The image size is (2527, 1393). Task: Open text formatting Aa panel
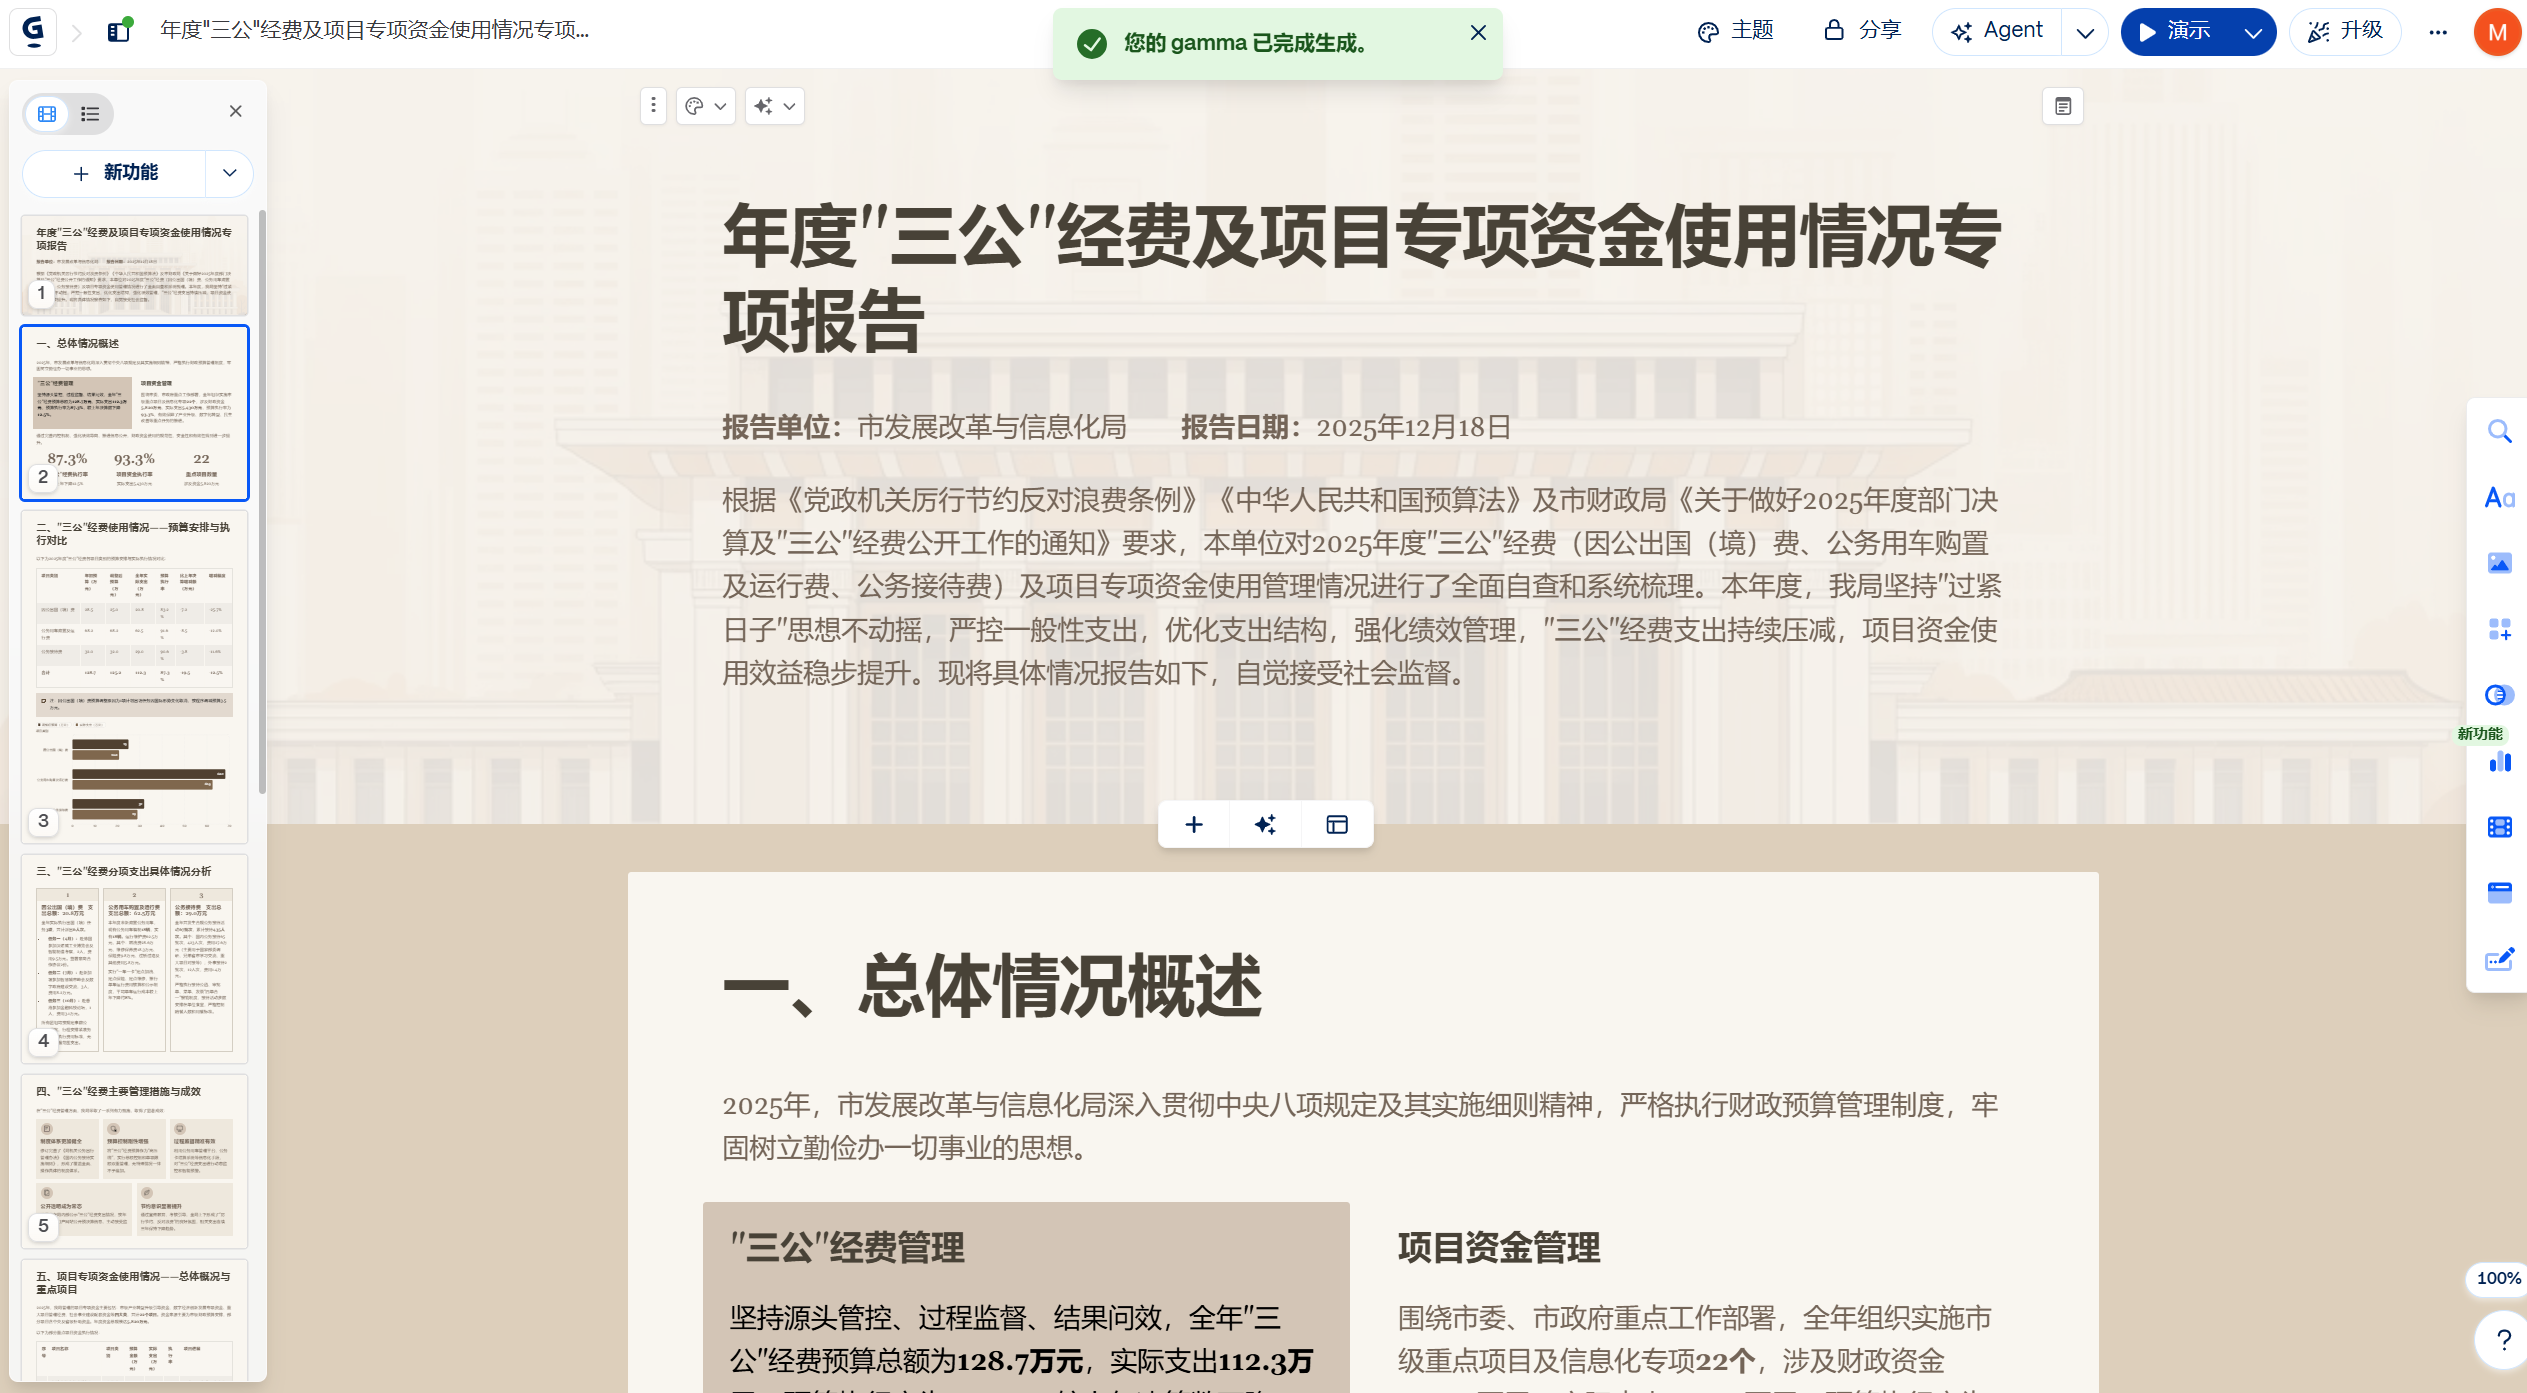(2499, 498)
